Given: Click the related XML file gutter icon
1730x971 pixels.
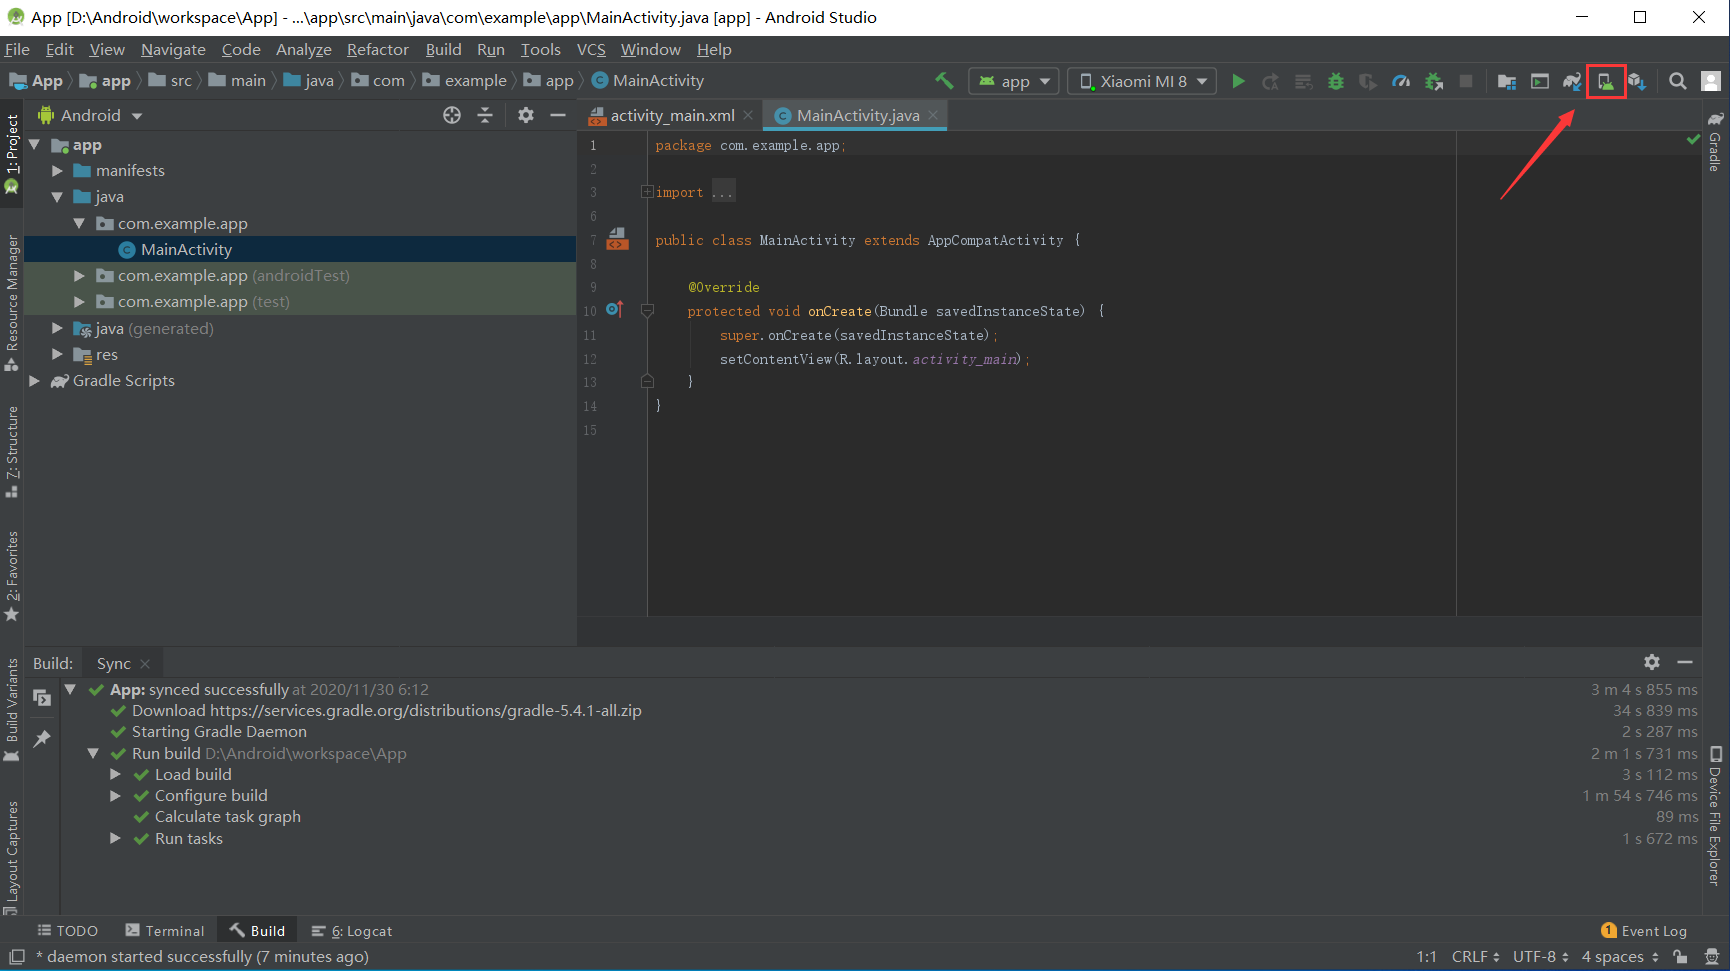Looking at the screenshot, I should point(618,239).
